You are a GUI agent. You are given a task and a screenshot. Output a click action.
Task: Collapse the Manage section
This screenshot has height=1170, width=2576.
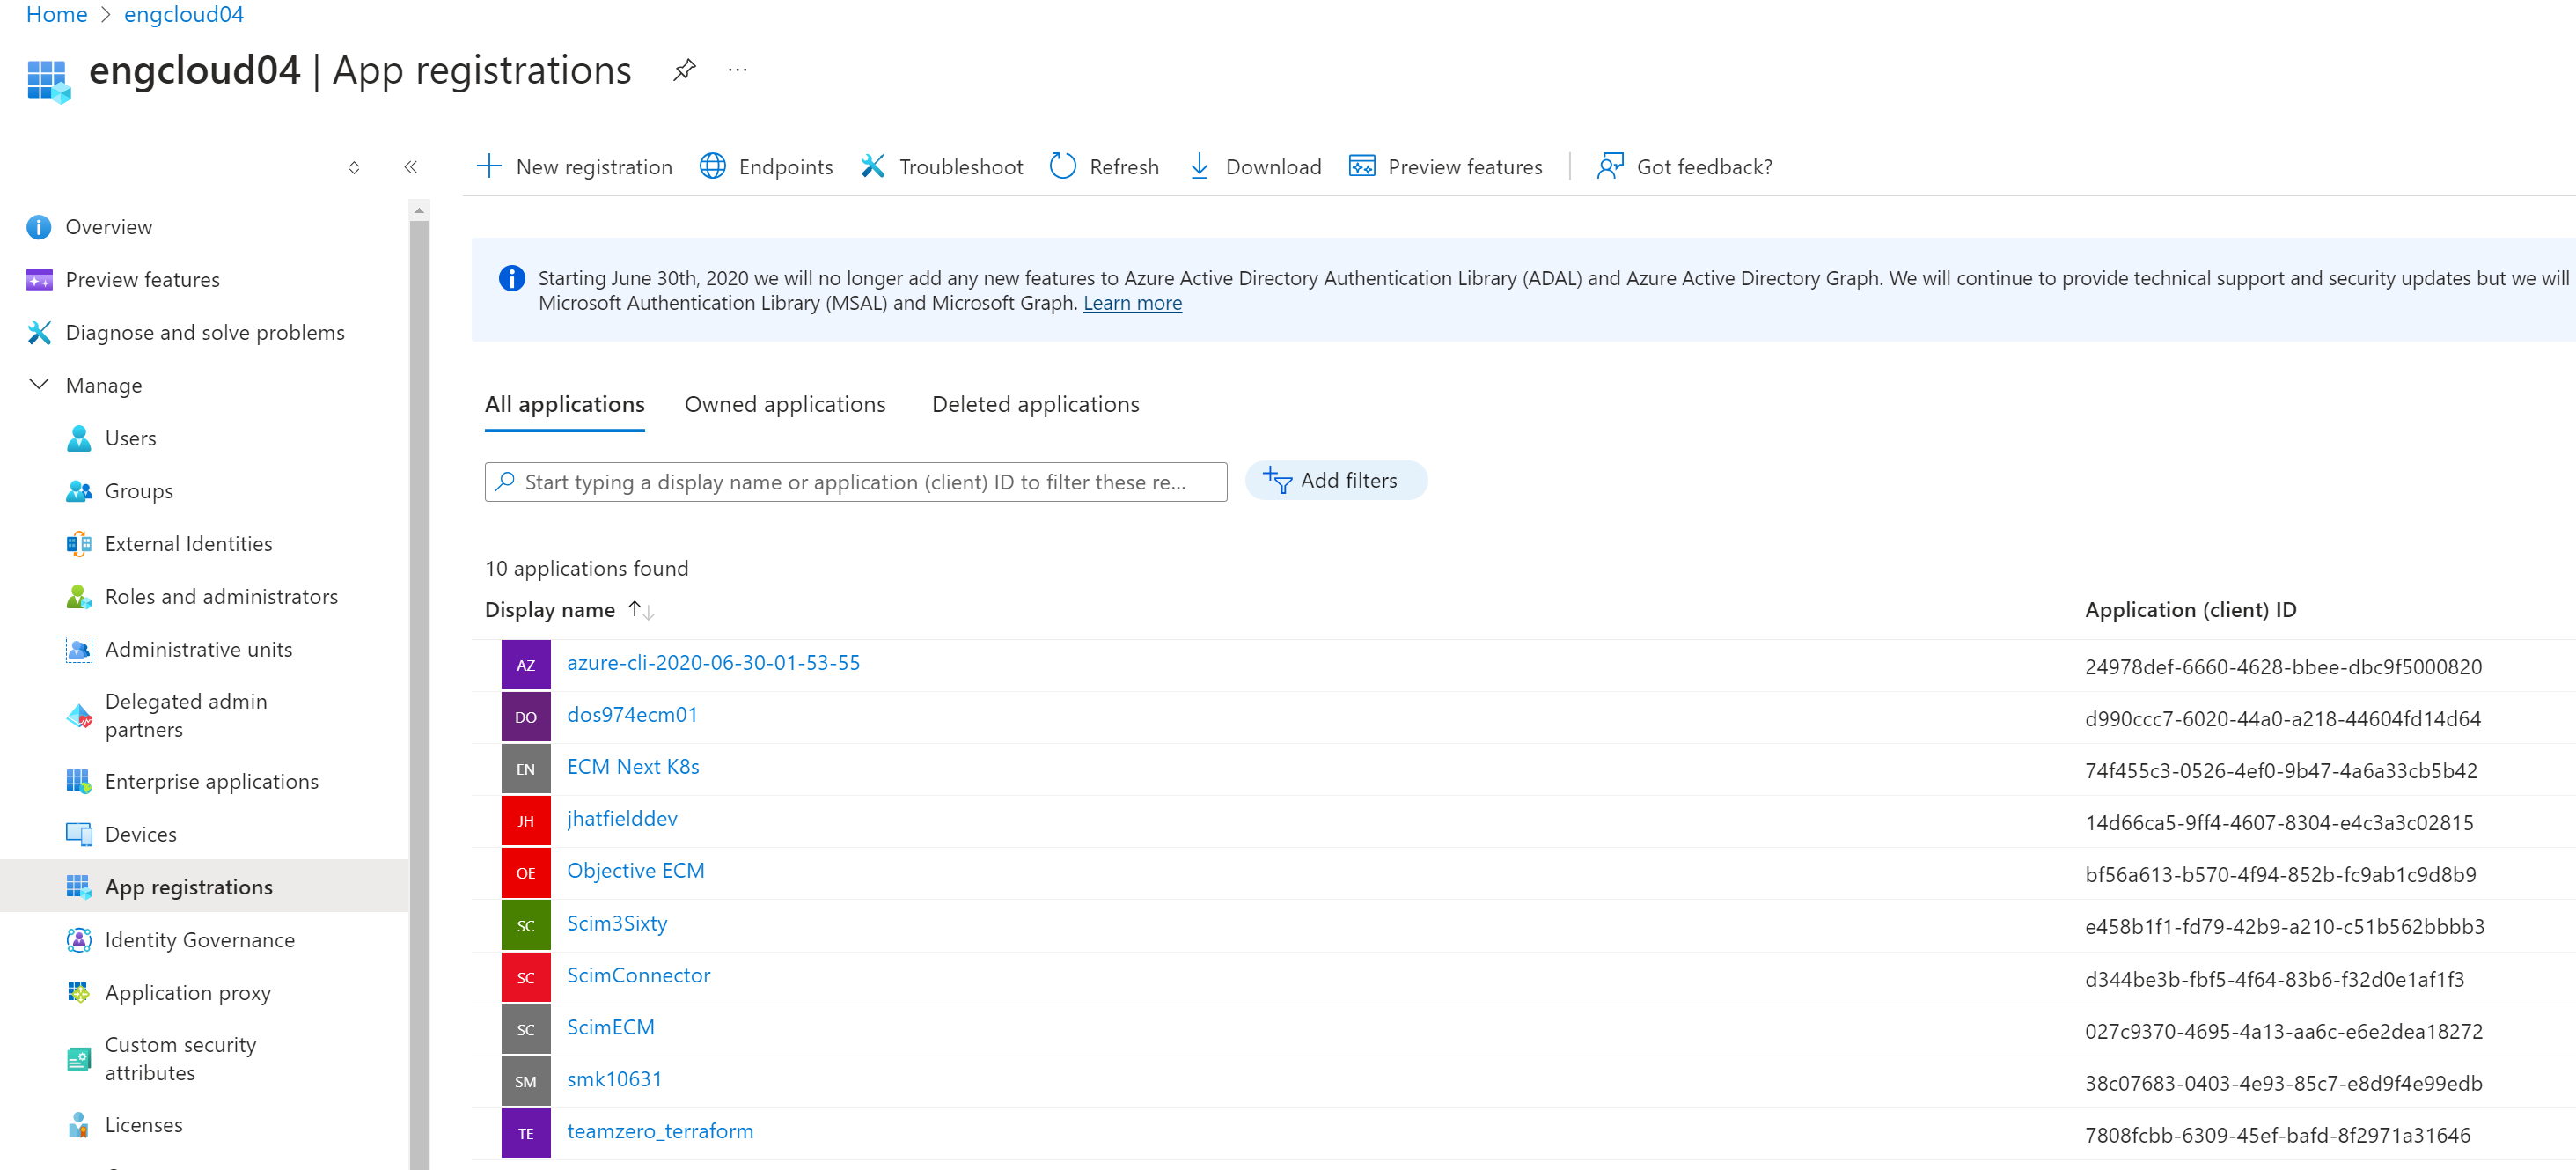pyautogui.click(x=39, y=385)
